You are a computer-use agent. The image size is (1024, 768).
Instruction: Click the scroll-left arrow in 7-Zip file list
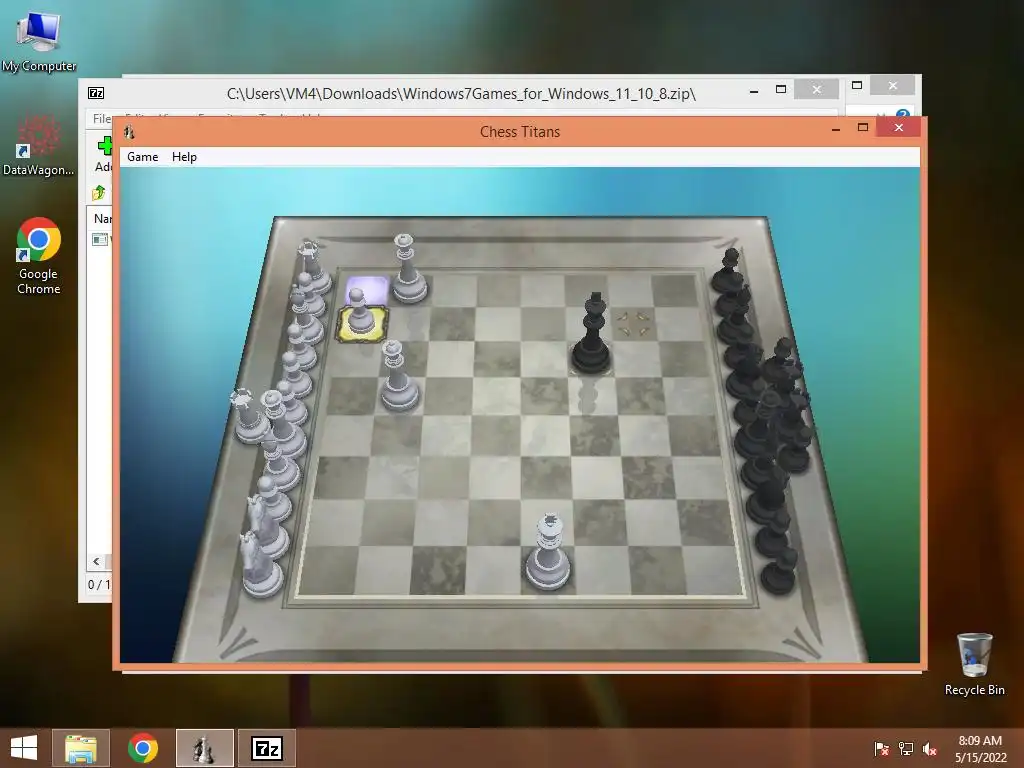96,561
